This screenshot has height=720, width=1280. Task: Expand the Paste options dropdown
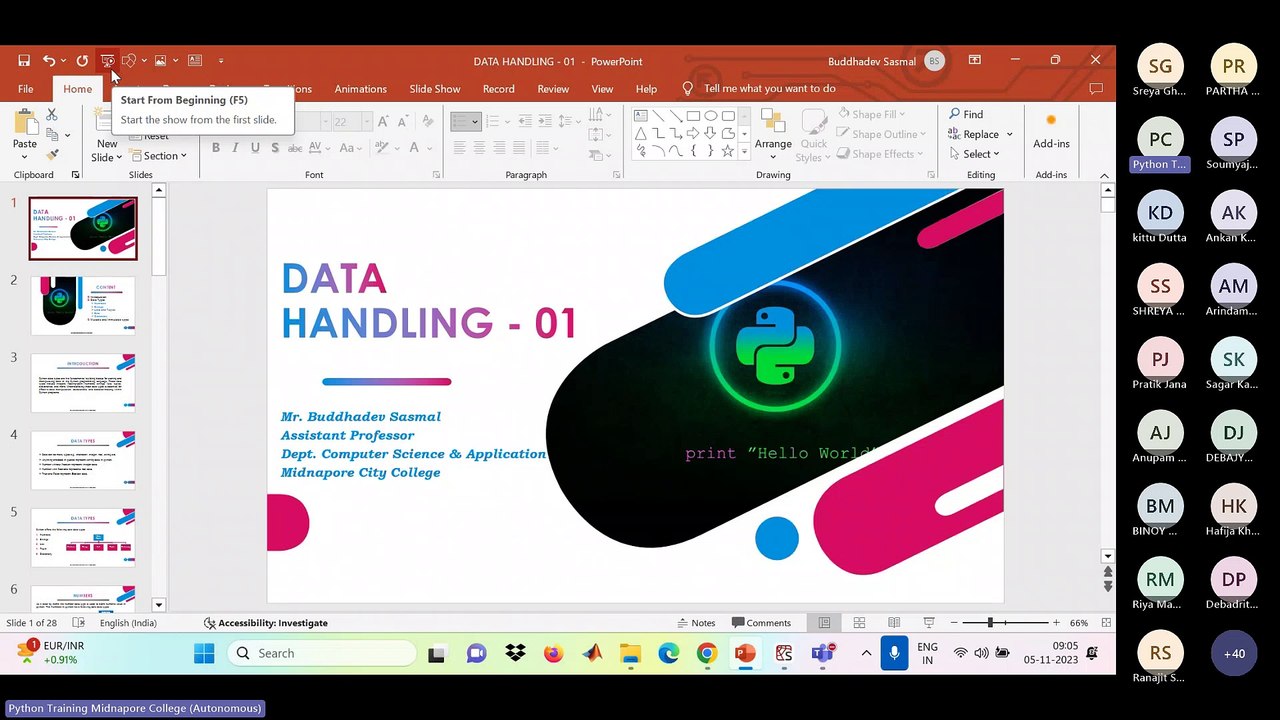click(25, 158)
